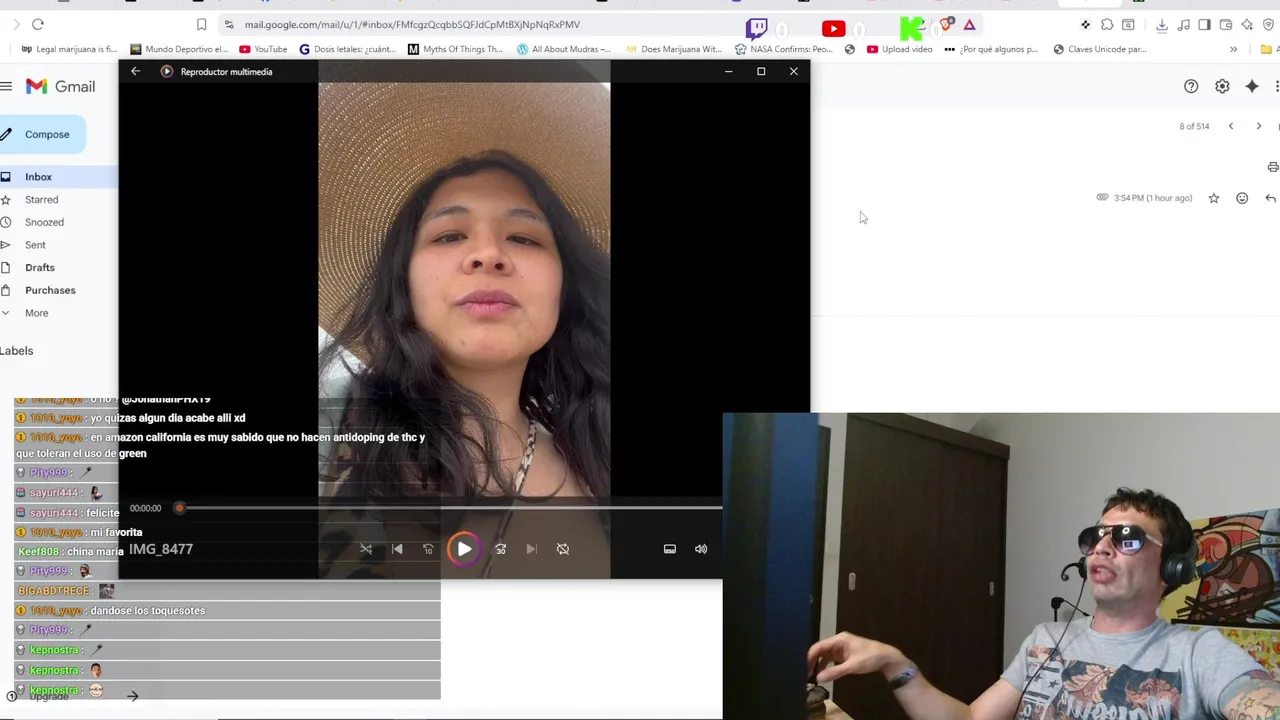The image size is (1280, 720).
Task: Play the IMG_8477 video
Action: click(x=464, y=549)
